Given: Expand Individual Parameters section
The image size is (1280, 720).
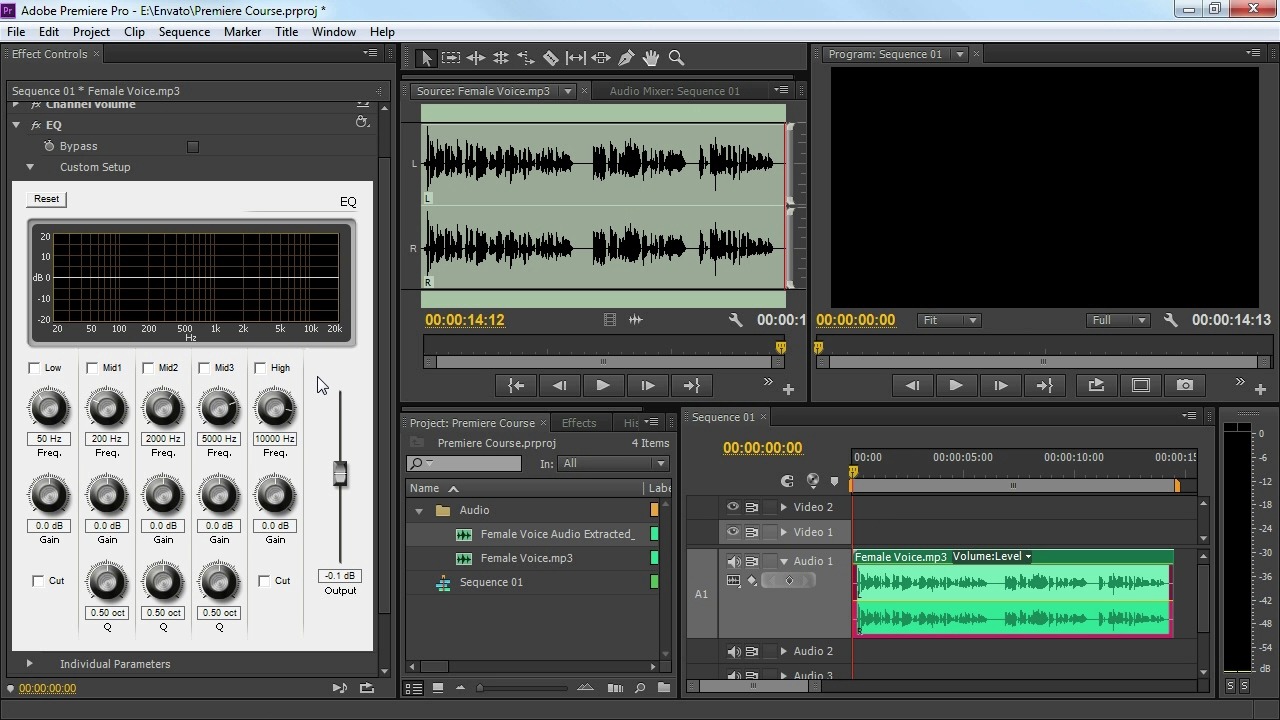Looking at the screenshot, I should 30,664.
